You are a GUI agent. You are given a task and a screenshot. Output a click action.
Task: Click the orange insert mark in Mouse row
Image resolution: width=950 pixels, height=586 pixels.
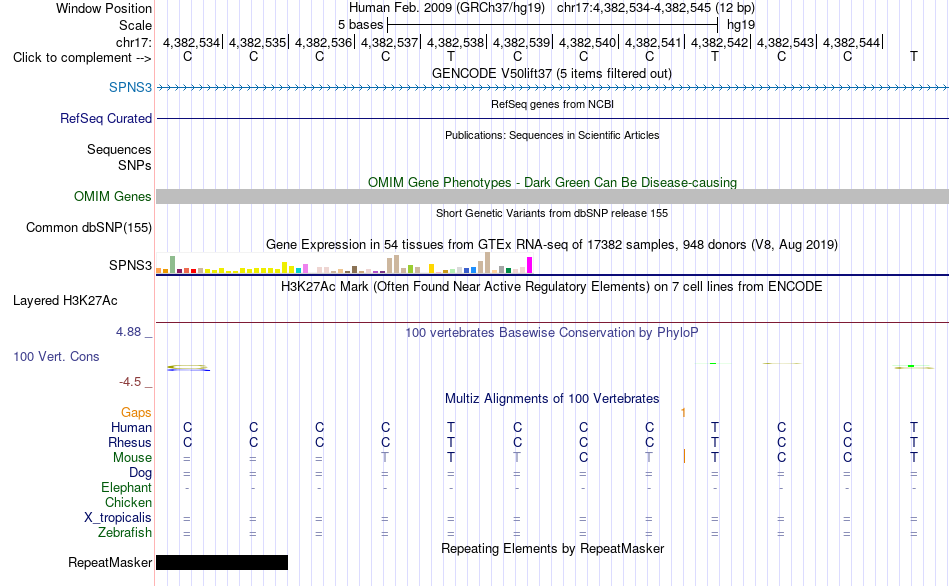pyautogui.click(x=684, y=456)
